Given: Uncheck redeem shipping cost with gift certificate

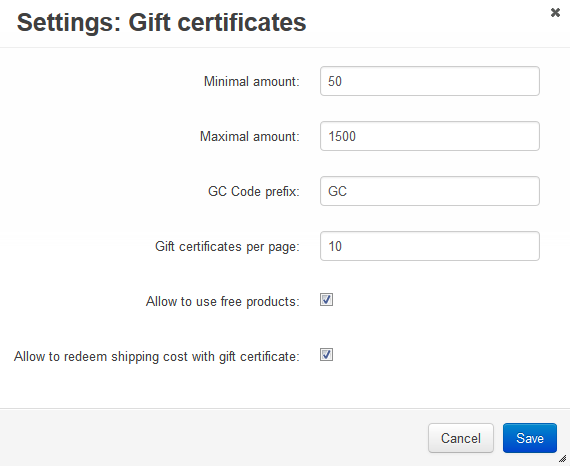Looking at the screenshot, I should tap(326, 355).
